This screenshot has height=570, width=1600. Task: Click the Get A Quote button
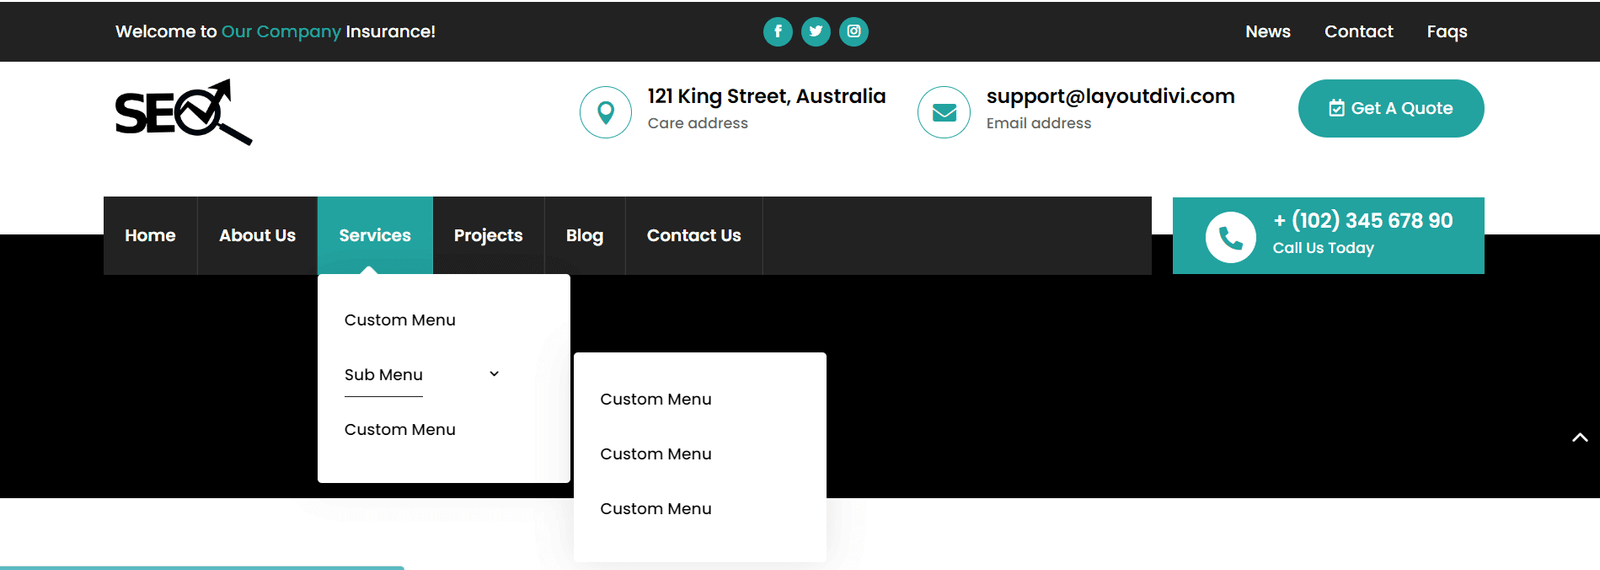[x=1390, y=108]
